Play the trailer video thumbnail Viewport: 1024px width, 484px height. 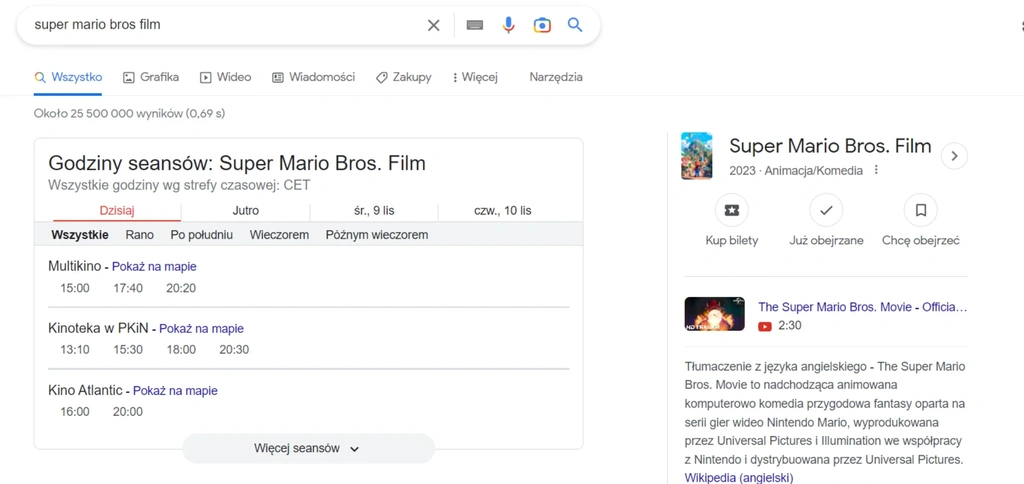(x=714, y=314)
